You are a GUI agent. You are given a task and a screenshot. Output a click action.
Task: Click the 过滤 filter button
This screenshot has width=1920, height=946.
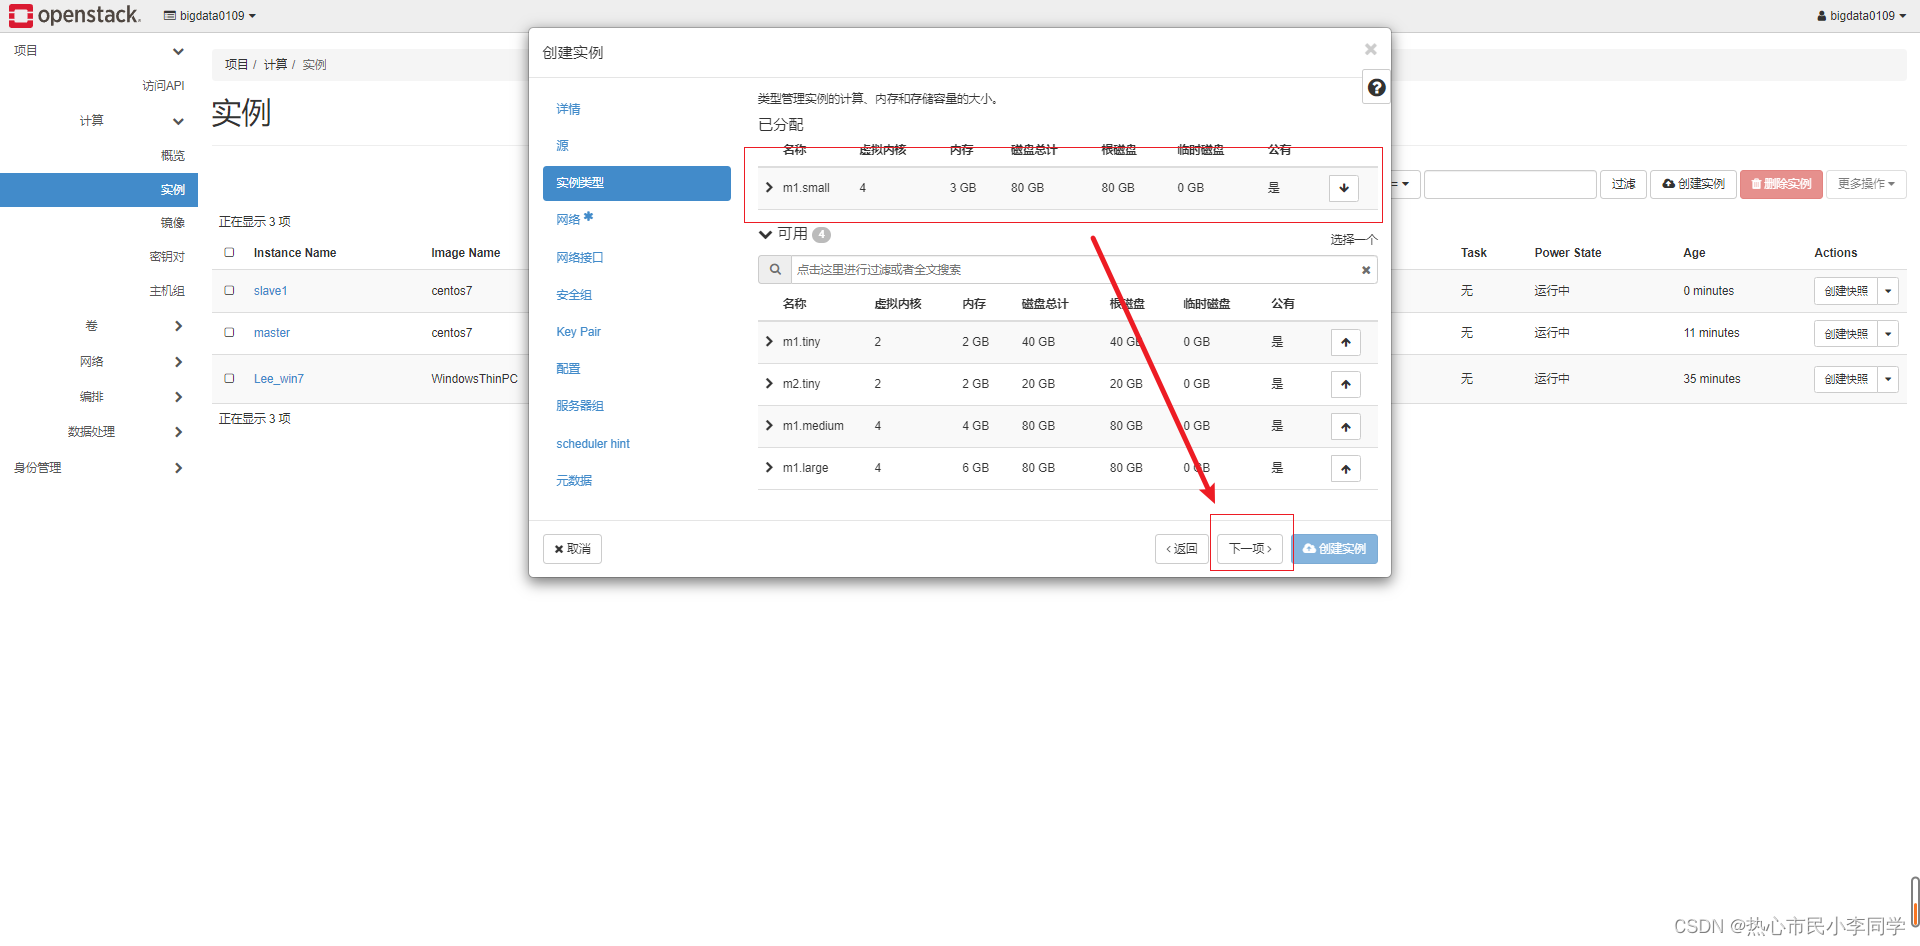1623,184
